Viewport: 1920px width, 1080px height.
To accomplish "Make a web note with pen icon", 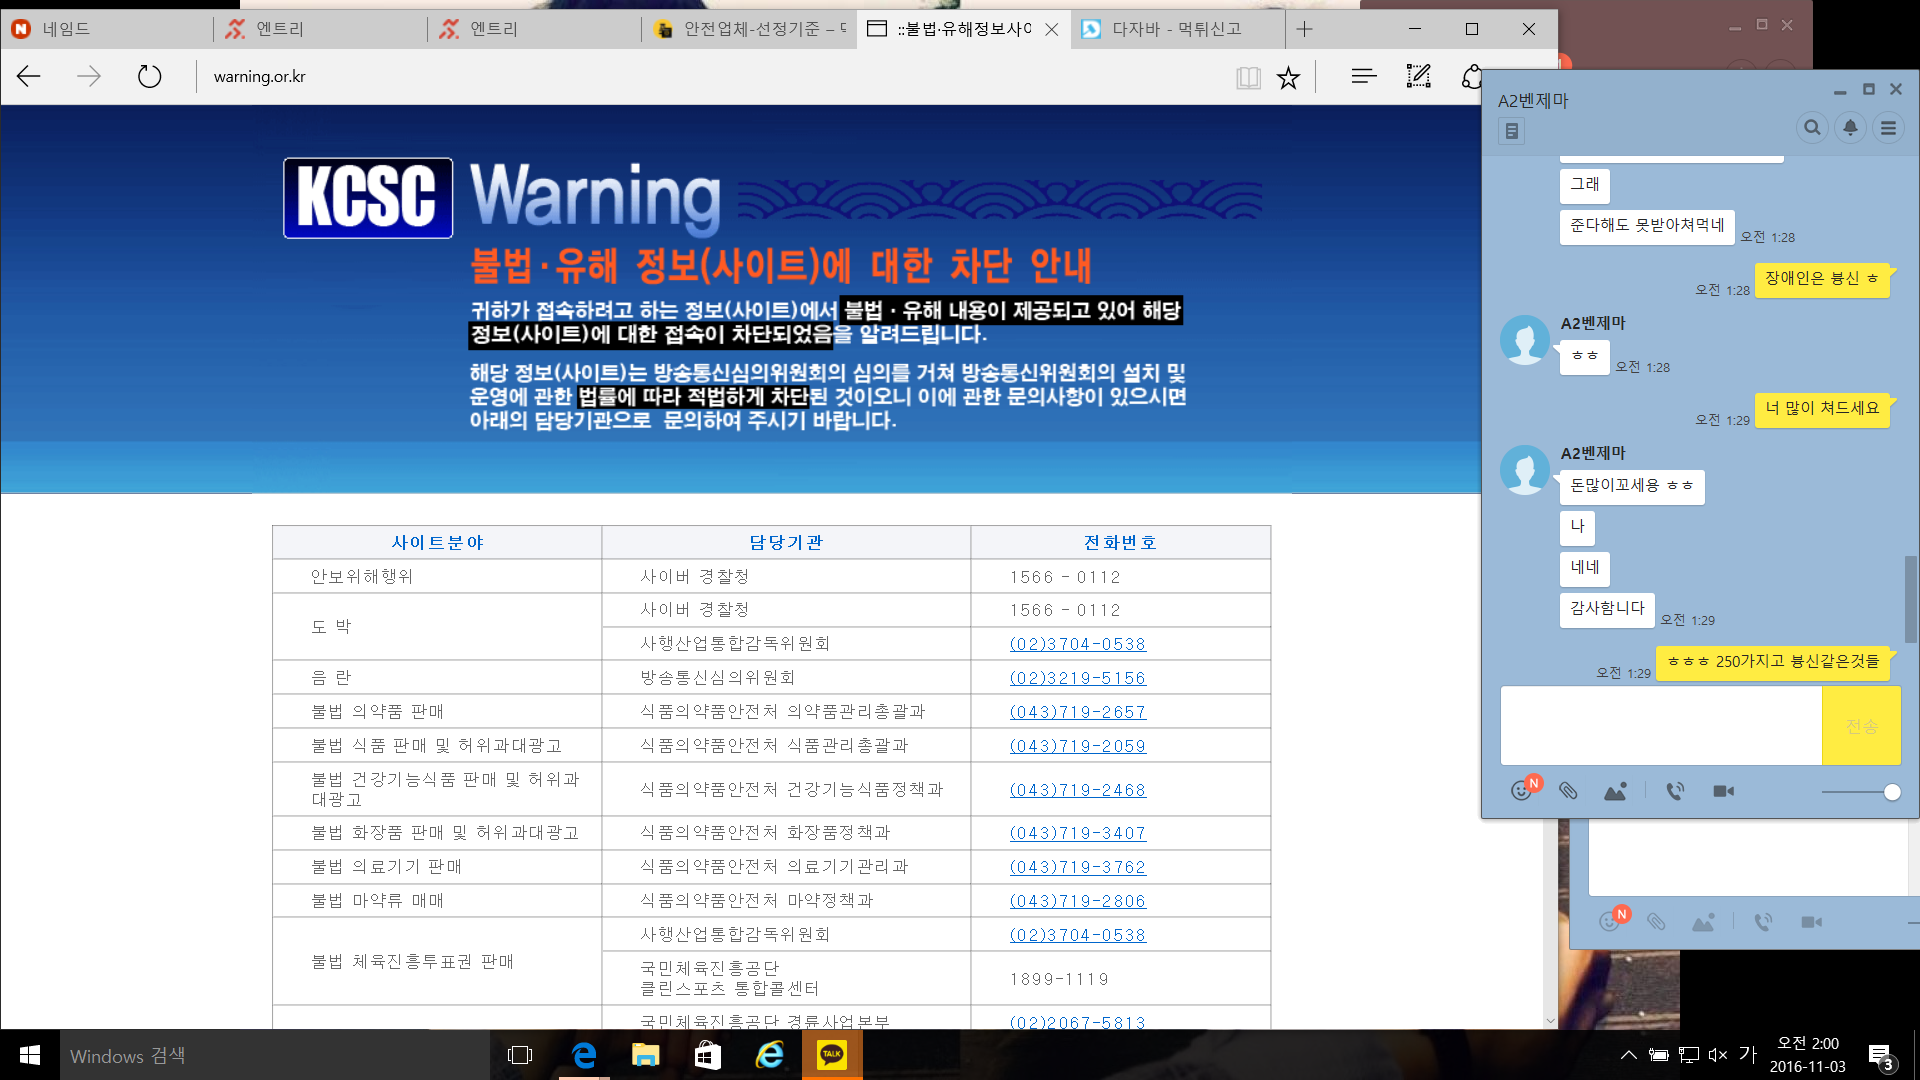I will [x=1418, y=76].
